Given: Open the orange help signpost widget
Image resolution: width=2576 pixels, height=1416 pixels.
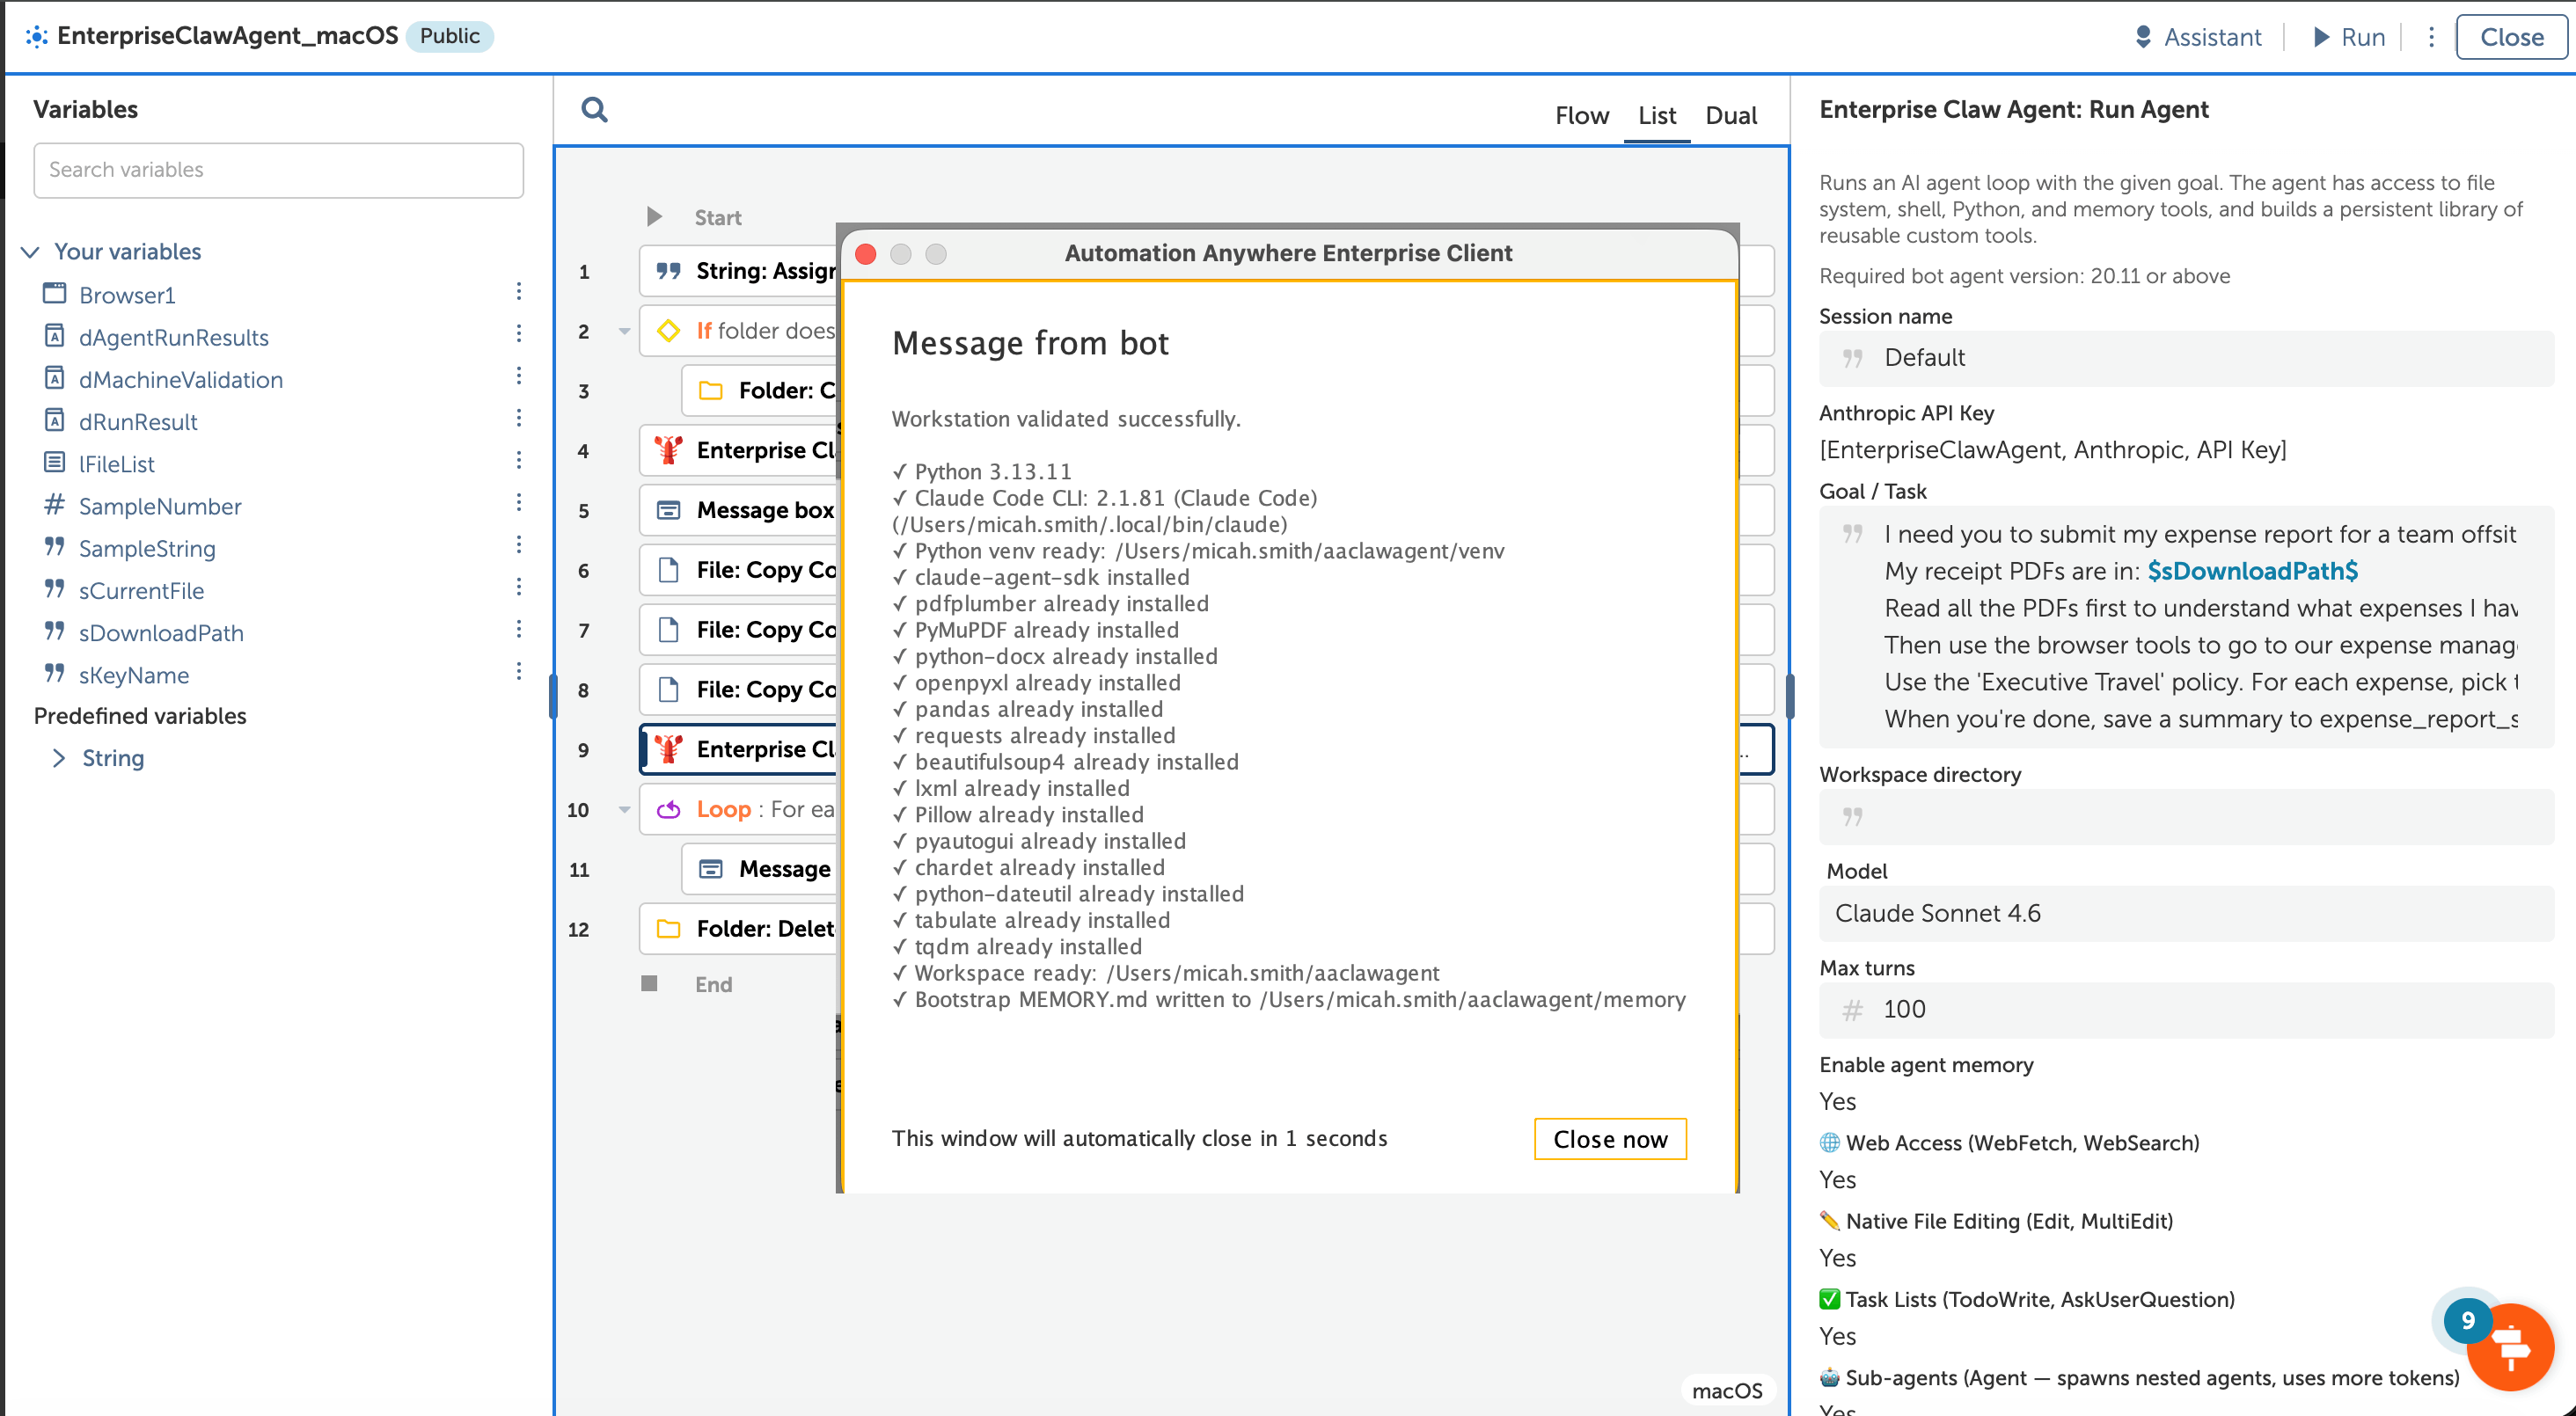Looking at the screenshot, I should [x=2510, y=1347].
